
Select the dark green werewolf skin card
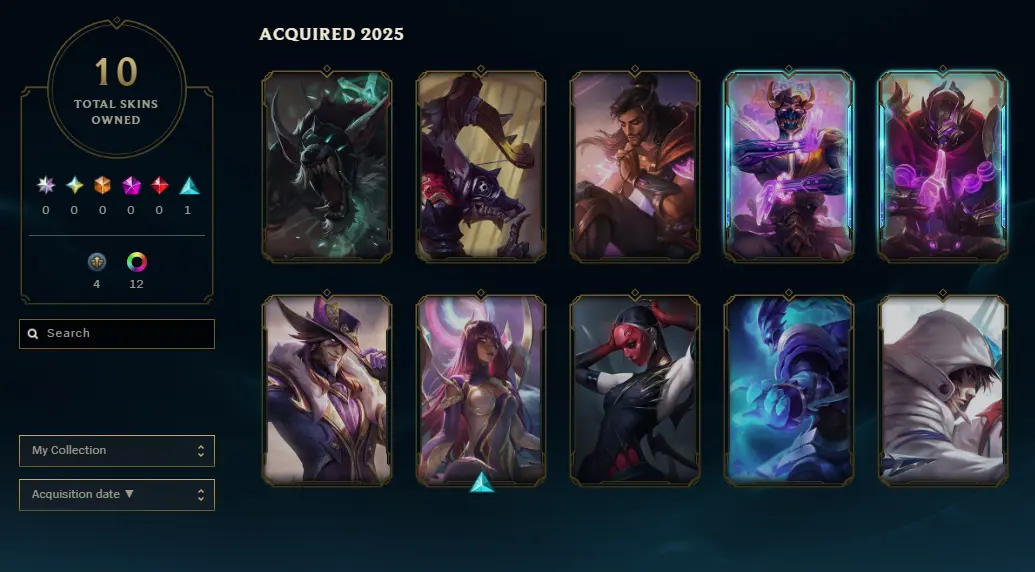[327, 166]
